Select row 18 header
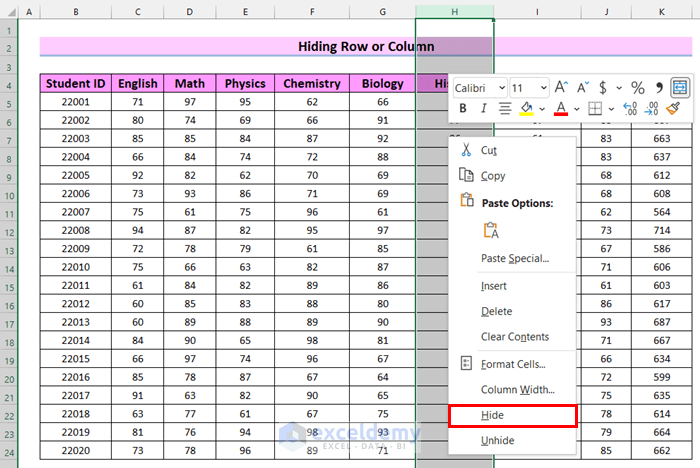Screen dimensions: 700x468 click(9, 343)
